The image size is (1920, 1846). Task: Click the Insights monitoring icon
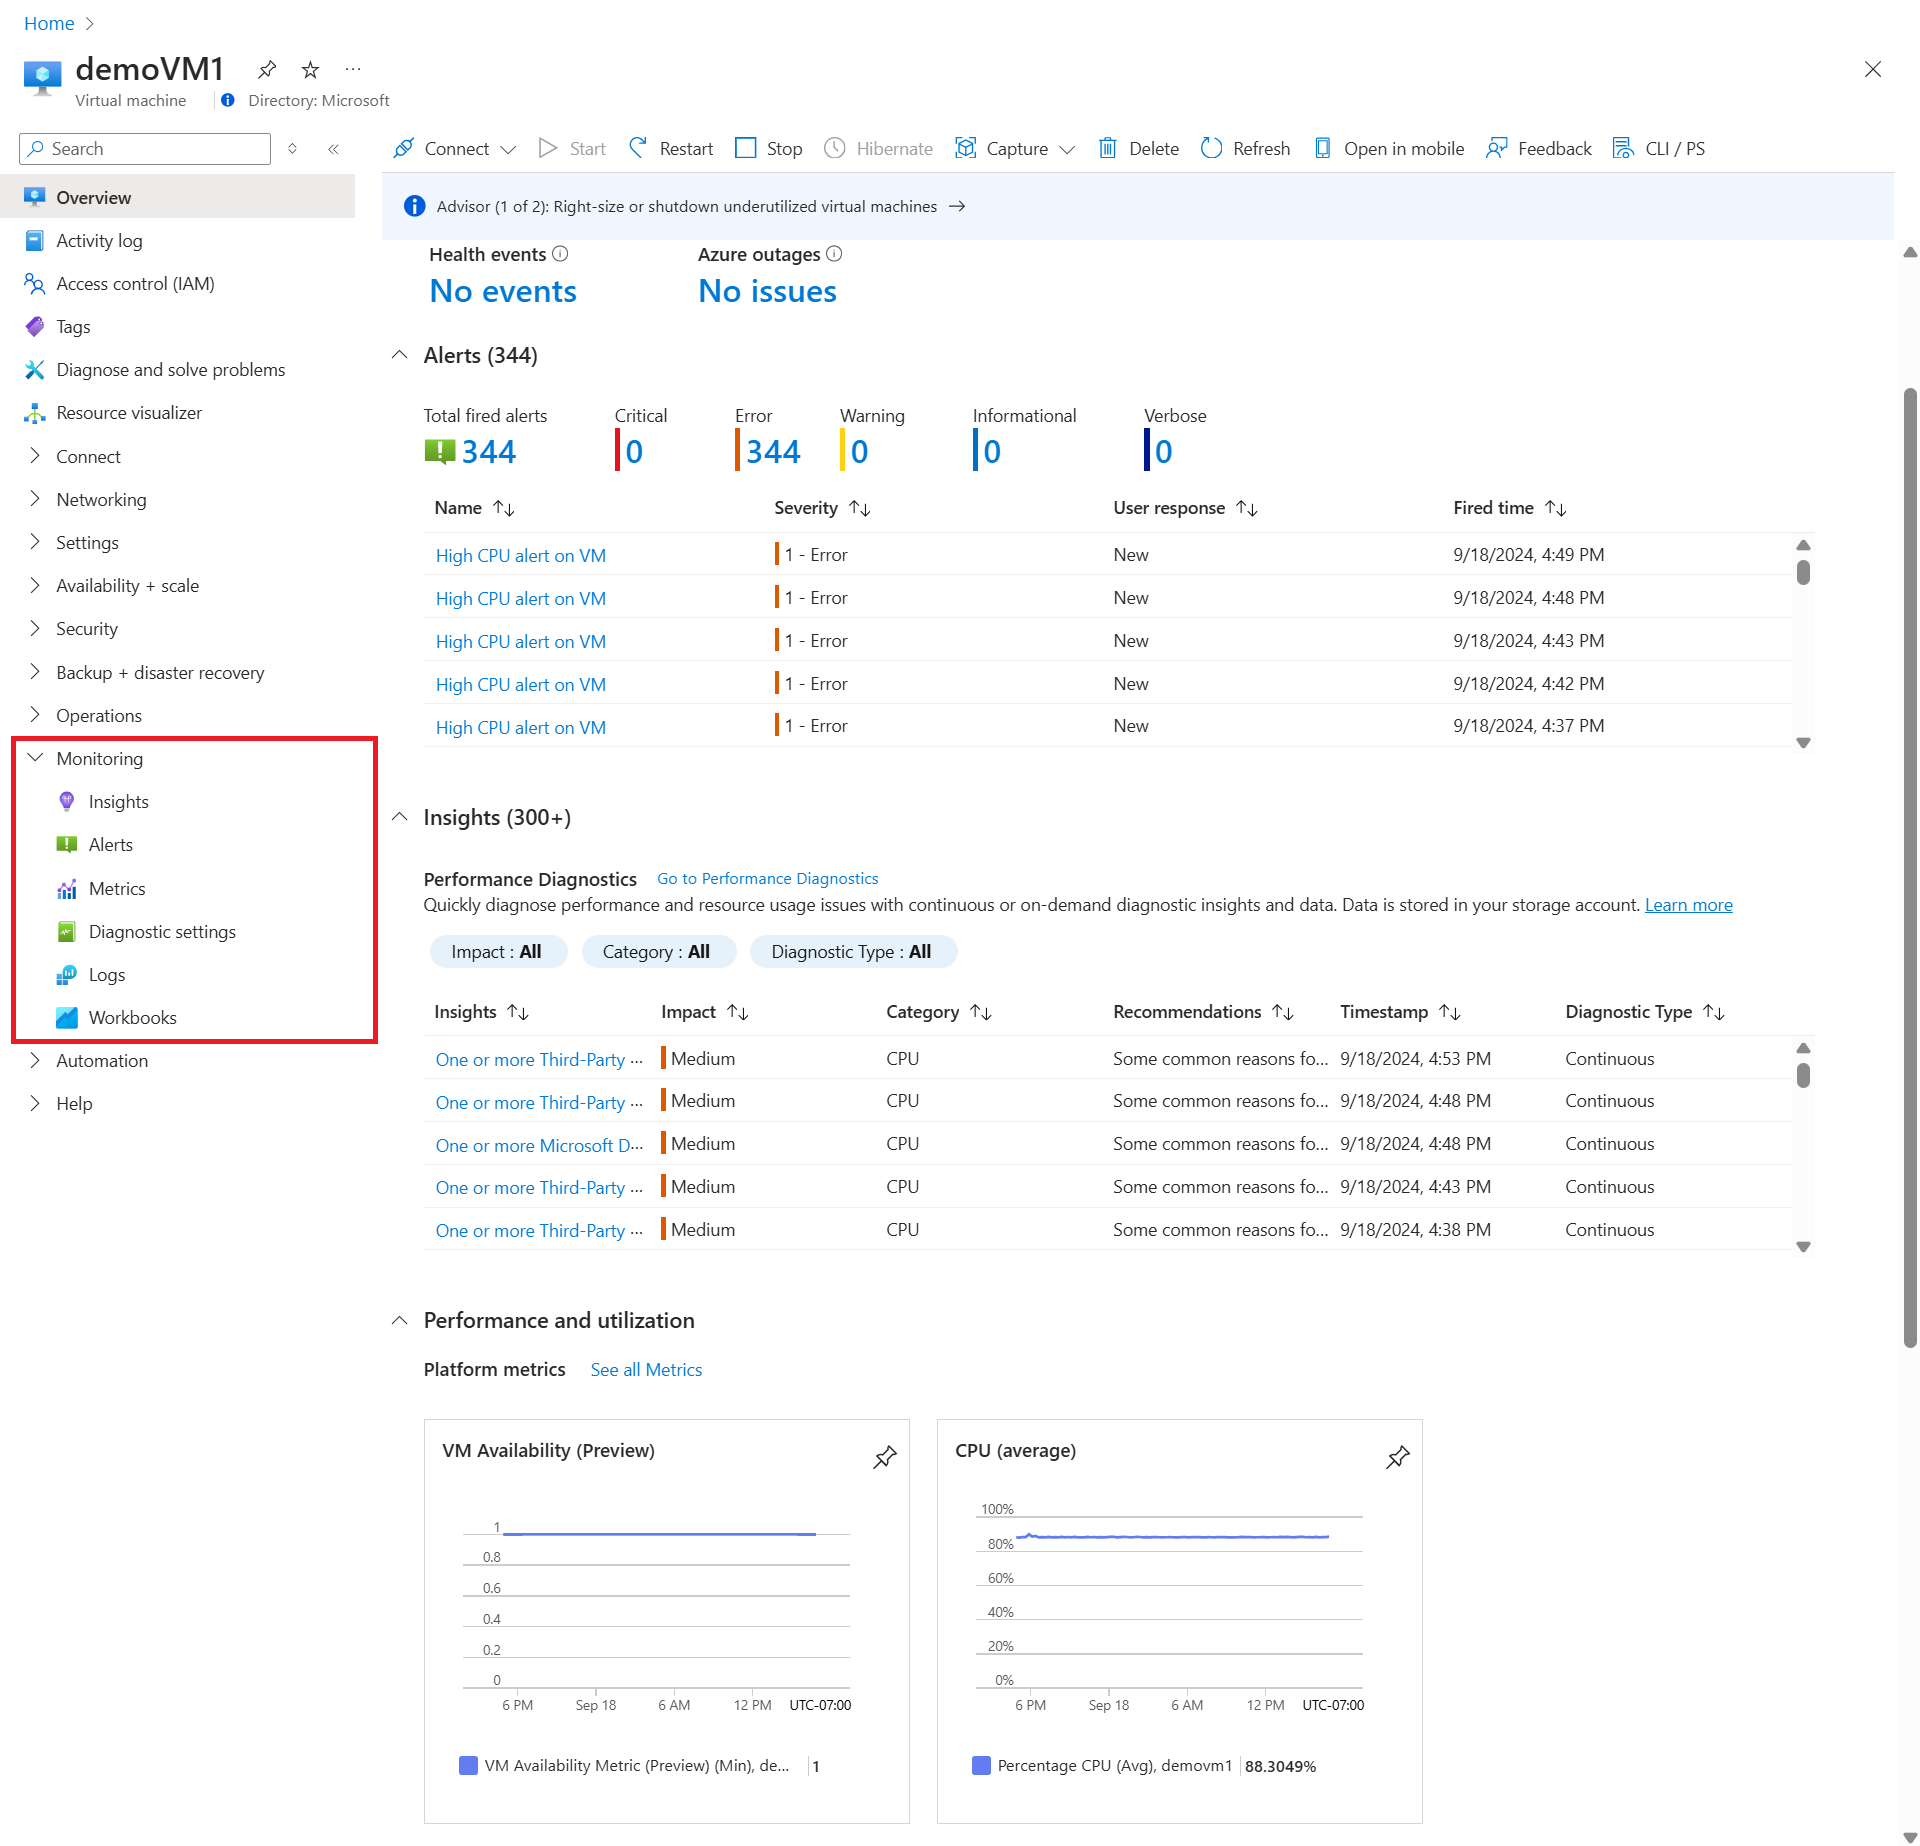65,800
